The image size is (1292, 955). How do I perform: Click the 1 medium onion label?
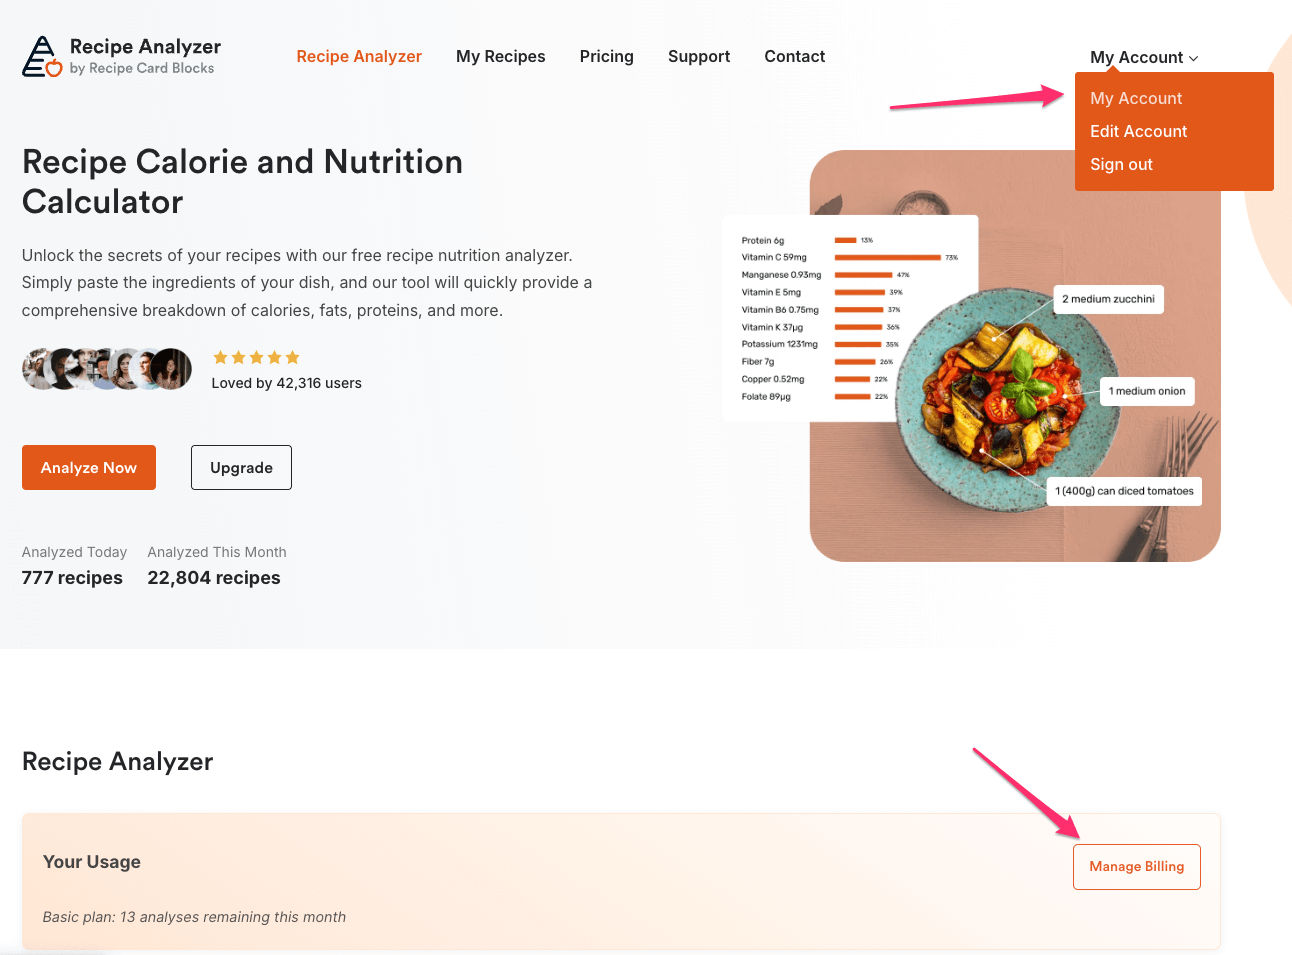pos(1147,391)
